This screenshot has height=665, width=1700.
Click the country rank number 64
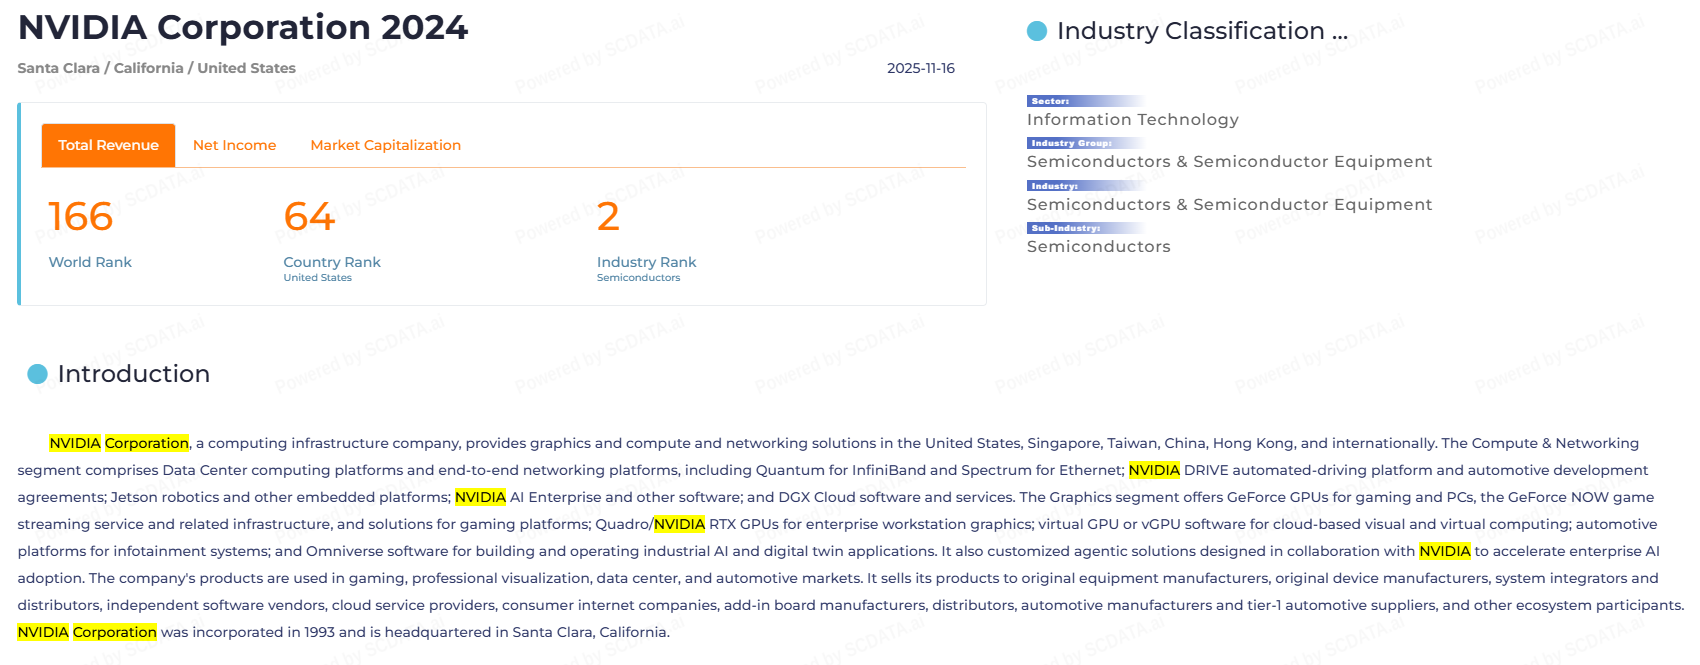pyautogui.click(x=309, y=217)
